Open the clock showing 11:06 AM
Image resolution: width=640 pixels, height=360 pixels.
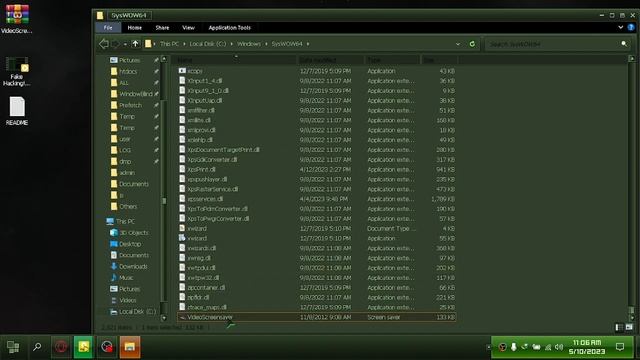[587, 347]
